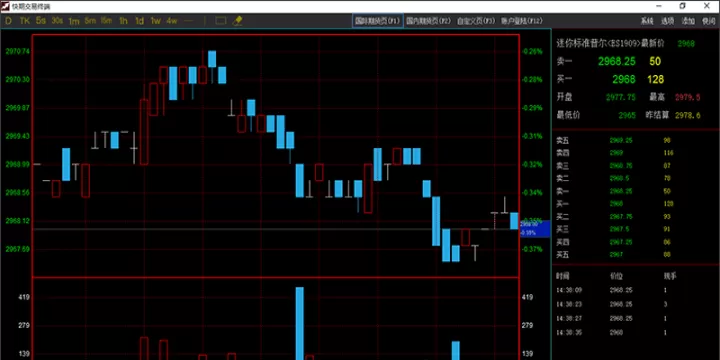Select the trade at 14:38:35
The image size is (720, 360).
pos(636,333)
